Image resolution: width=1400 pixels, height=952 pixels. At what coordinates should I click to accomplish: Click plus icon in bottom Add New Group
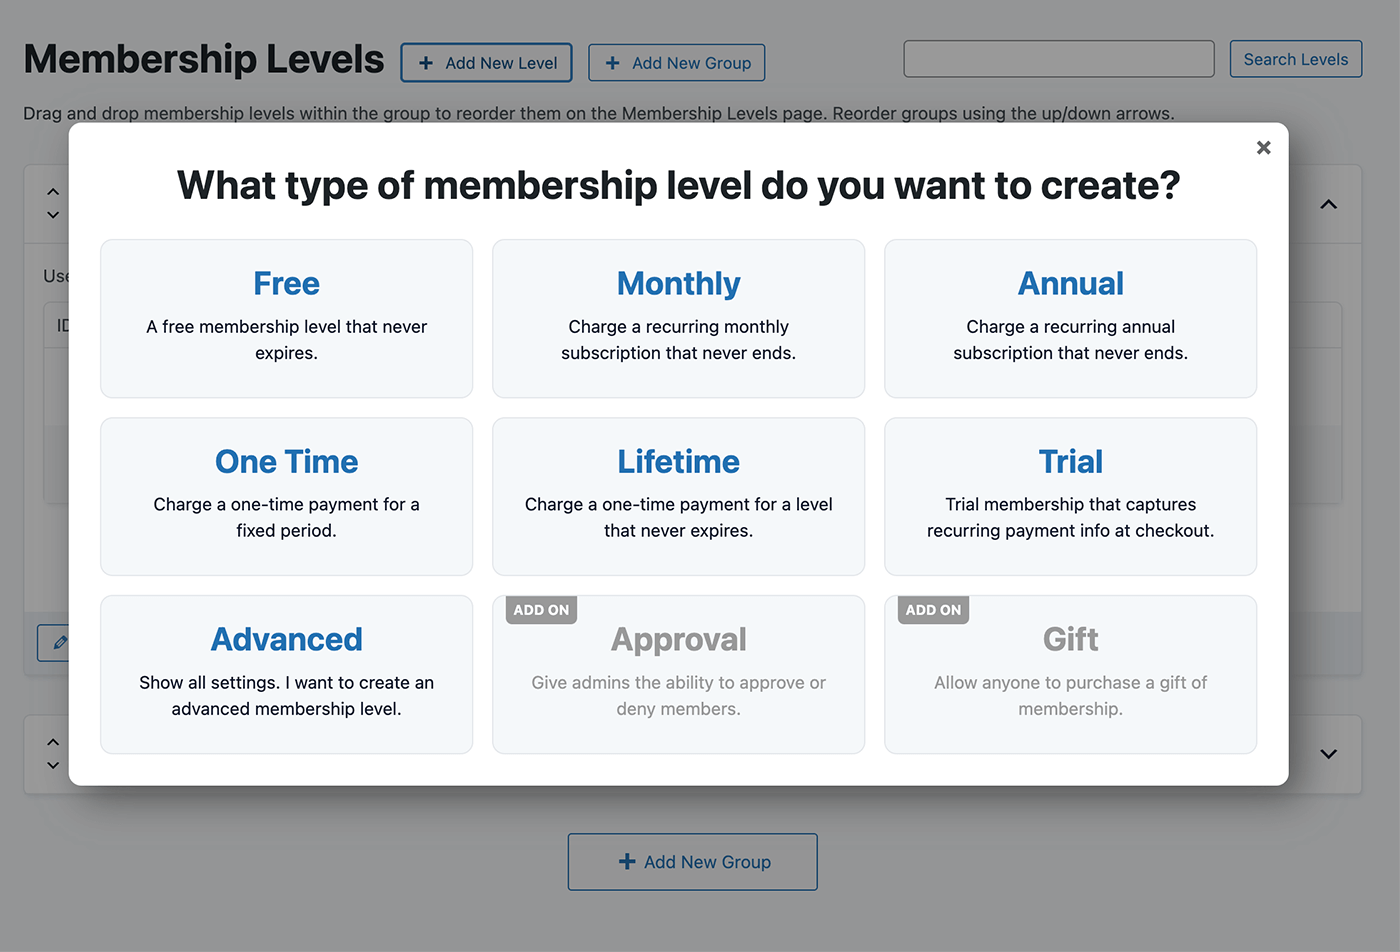click(x=627, y=861)
